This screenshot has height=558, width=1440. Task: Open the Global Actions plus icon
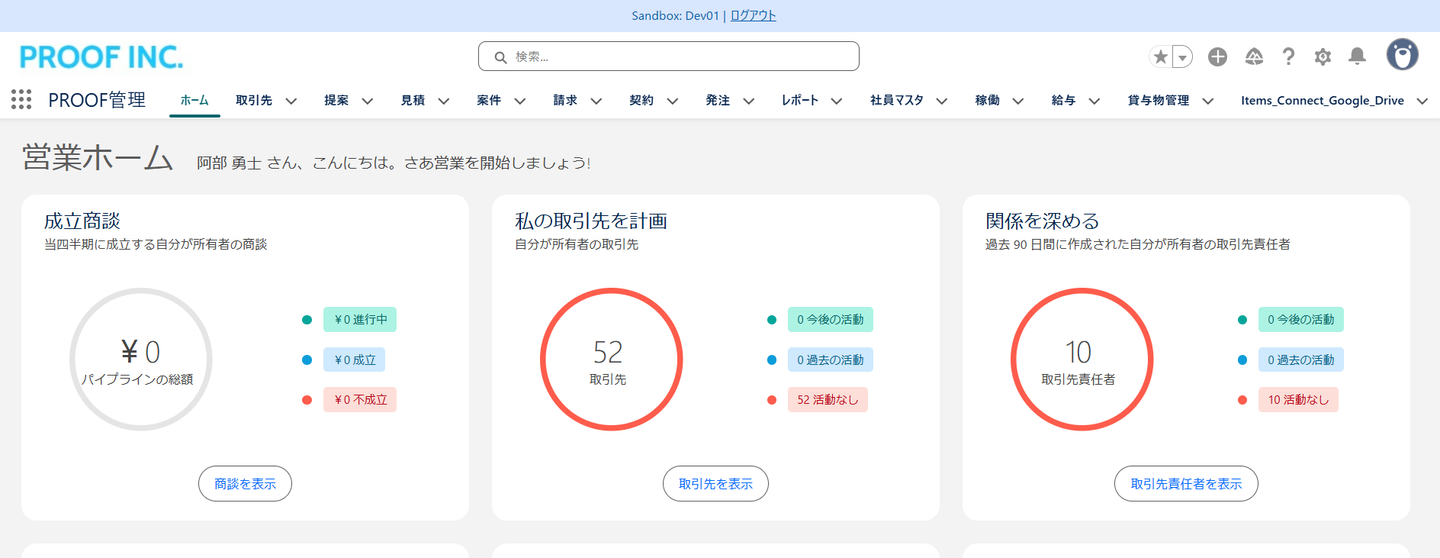1217,57
